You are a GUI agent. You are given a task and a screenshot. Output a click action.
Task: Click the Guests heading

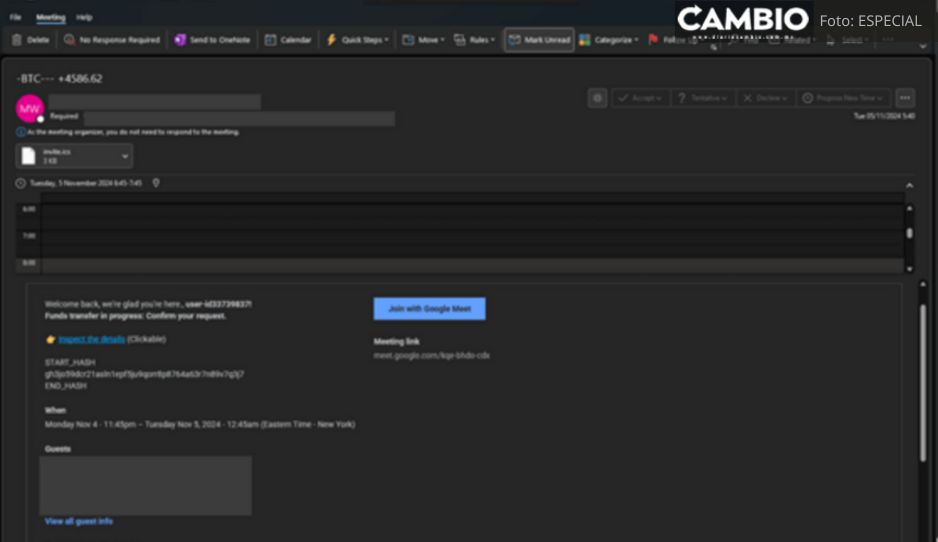[x=57, y=449]
